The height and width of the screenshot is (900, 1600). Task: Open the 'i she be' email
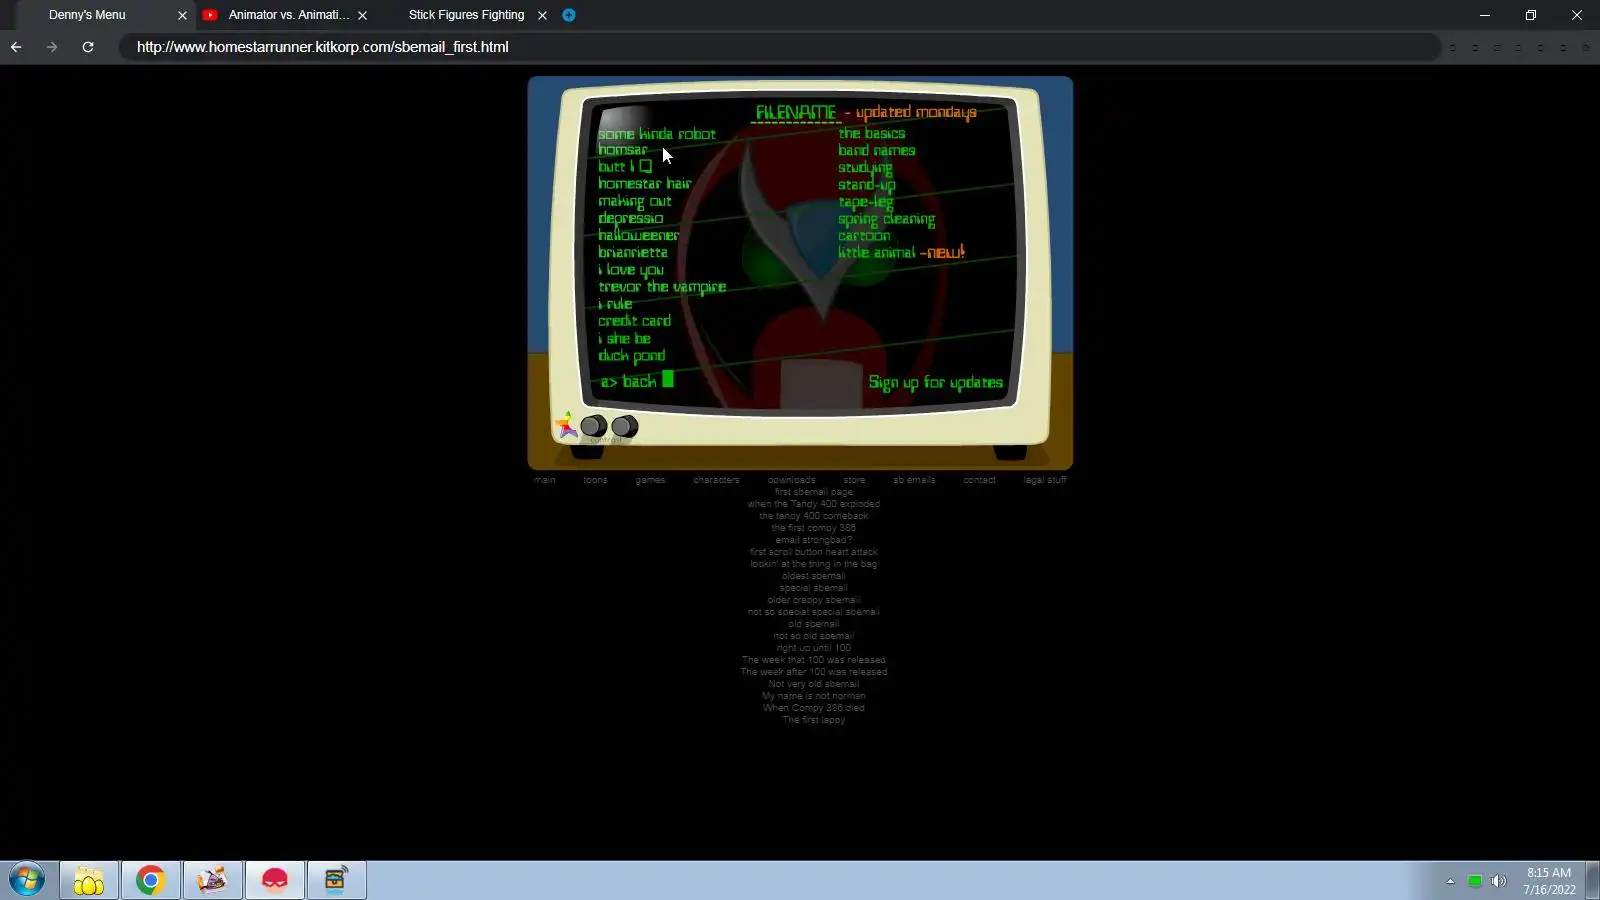coord(625,338)
